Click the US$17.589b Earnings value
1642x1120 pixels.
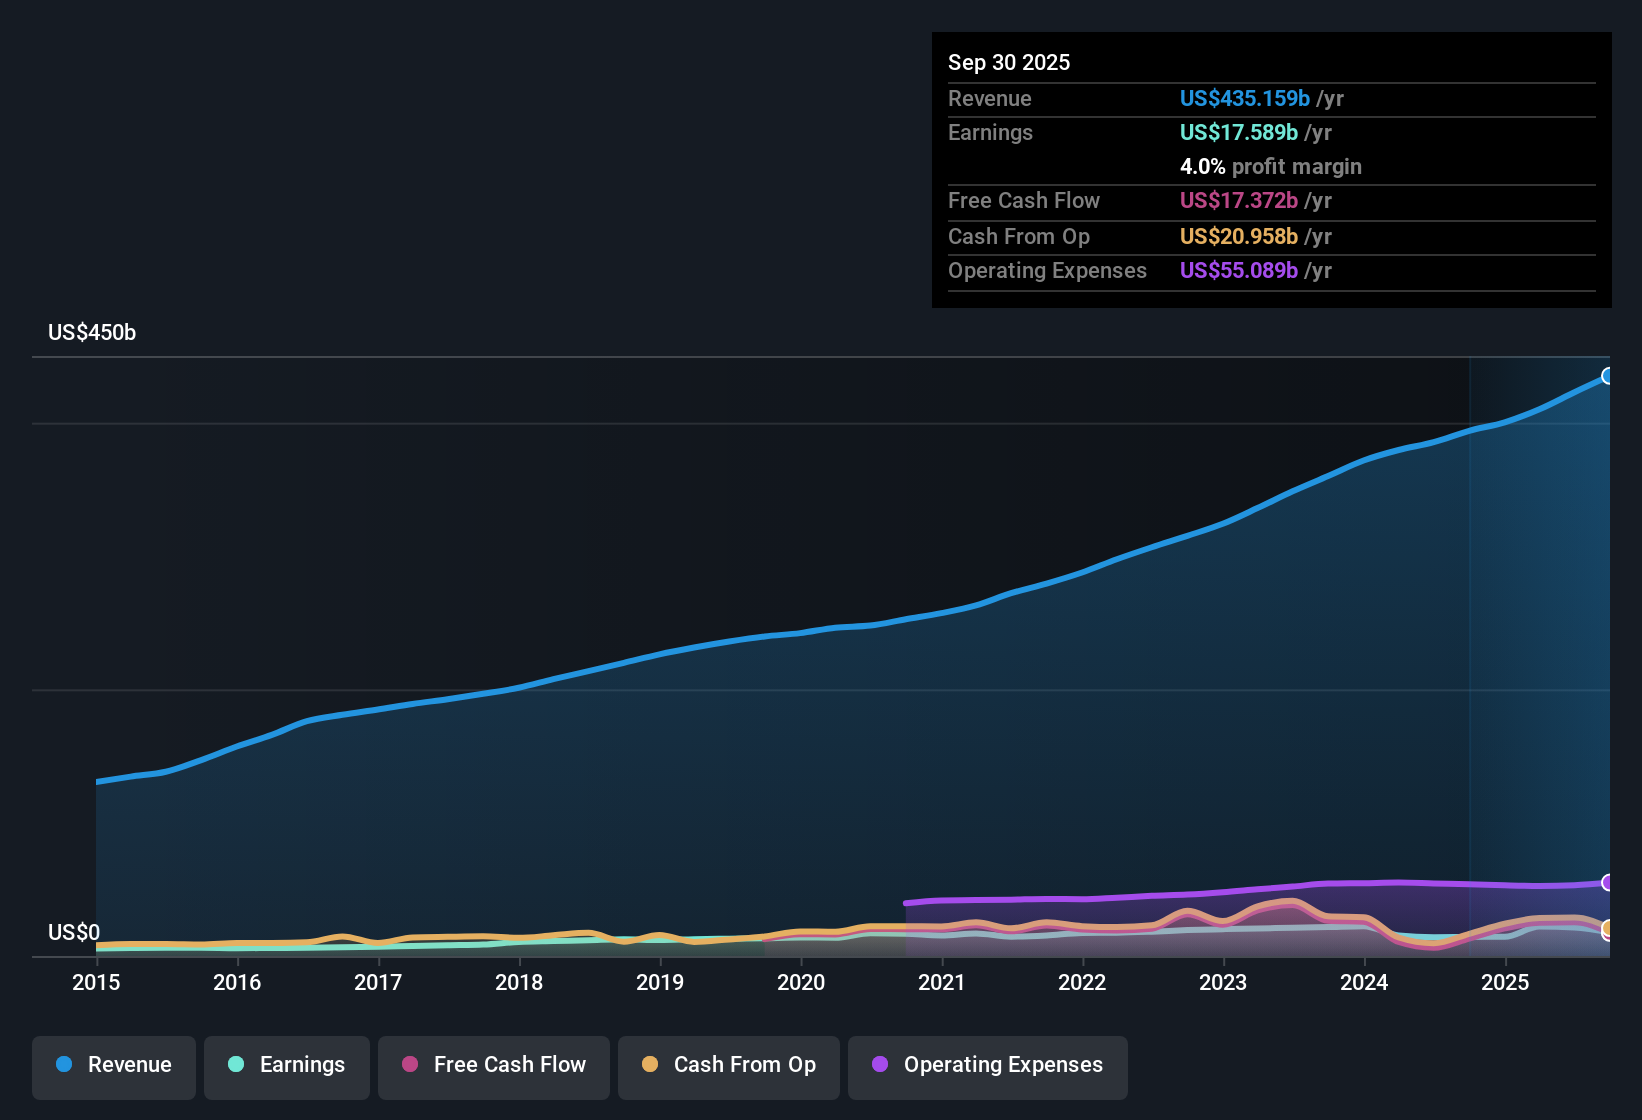[1238, 132]
